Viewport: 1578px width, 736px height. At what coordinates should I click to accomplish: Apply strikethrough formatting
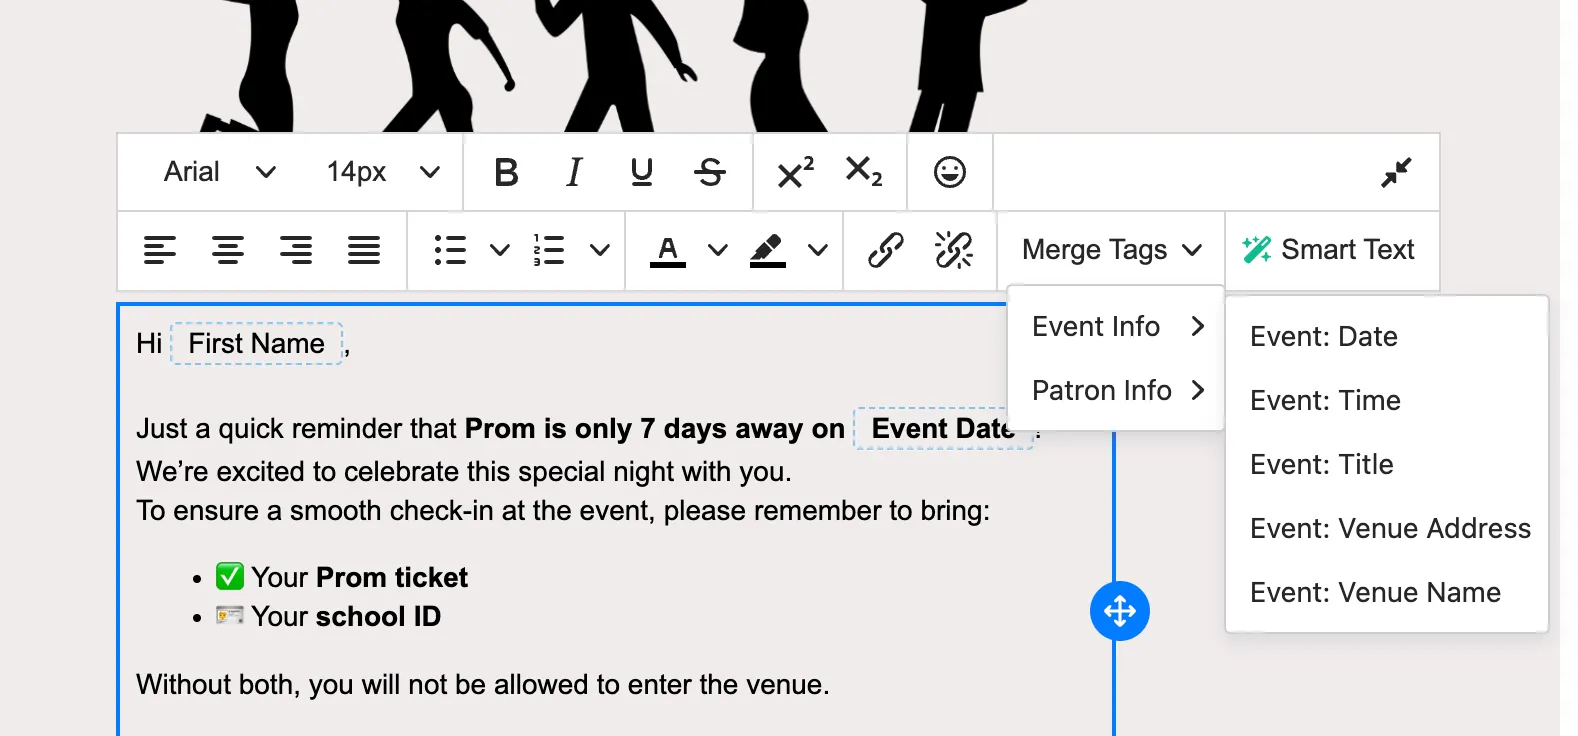point(710,172)
